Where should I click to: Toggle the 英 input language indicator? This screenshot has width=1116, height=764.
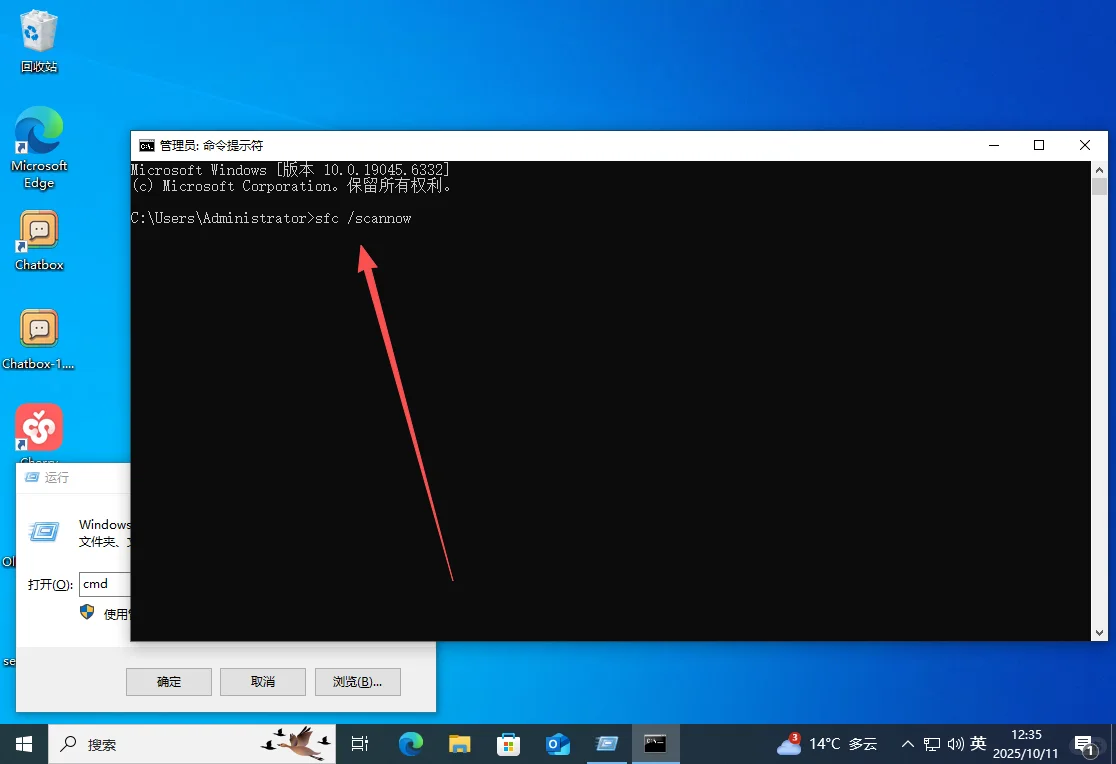[x=977, y=744]
